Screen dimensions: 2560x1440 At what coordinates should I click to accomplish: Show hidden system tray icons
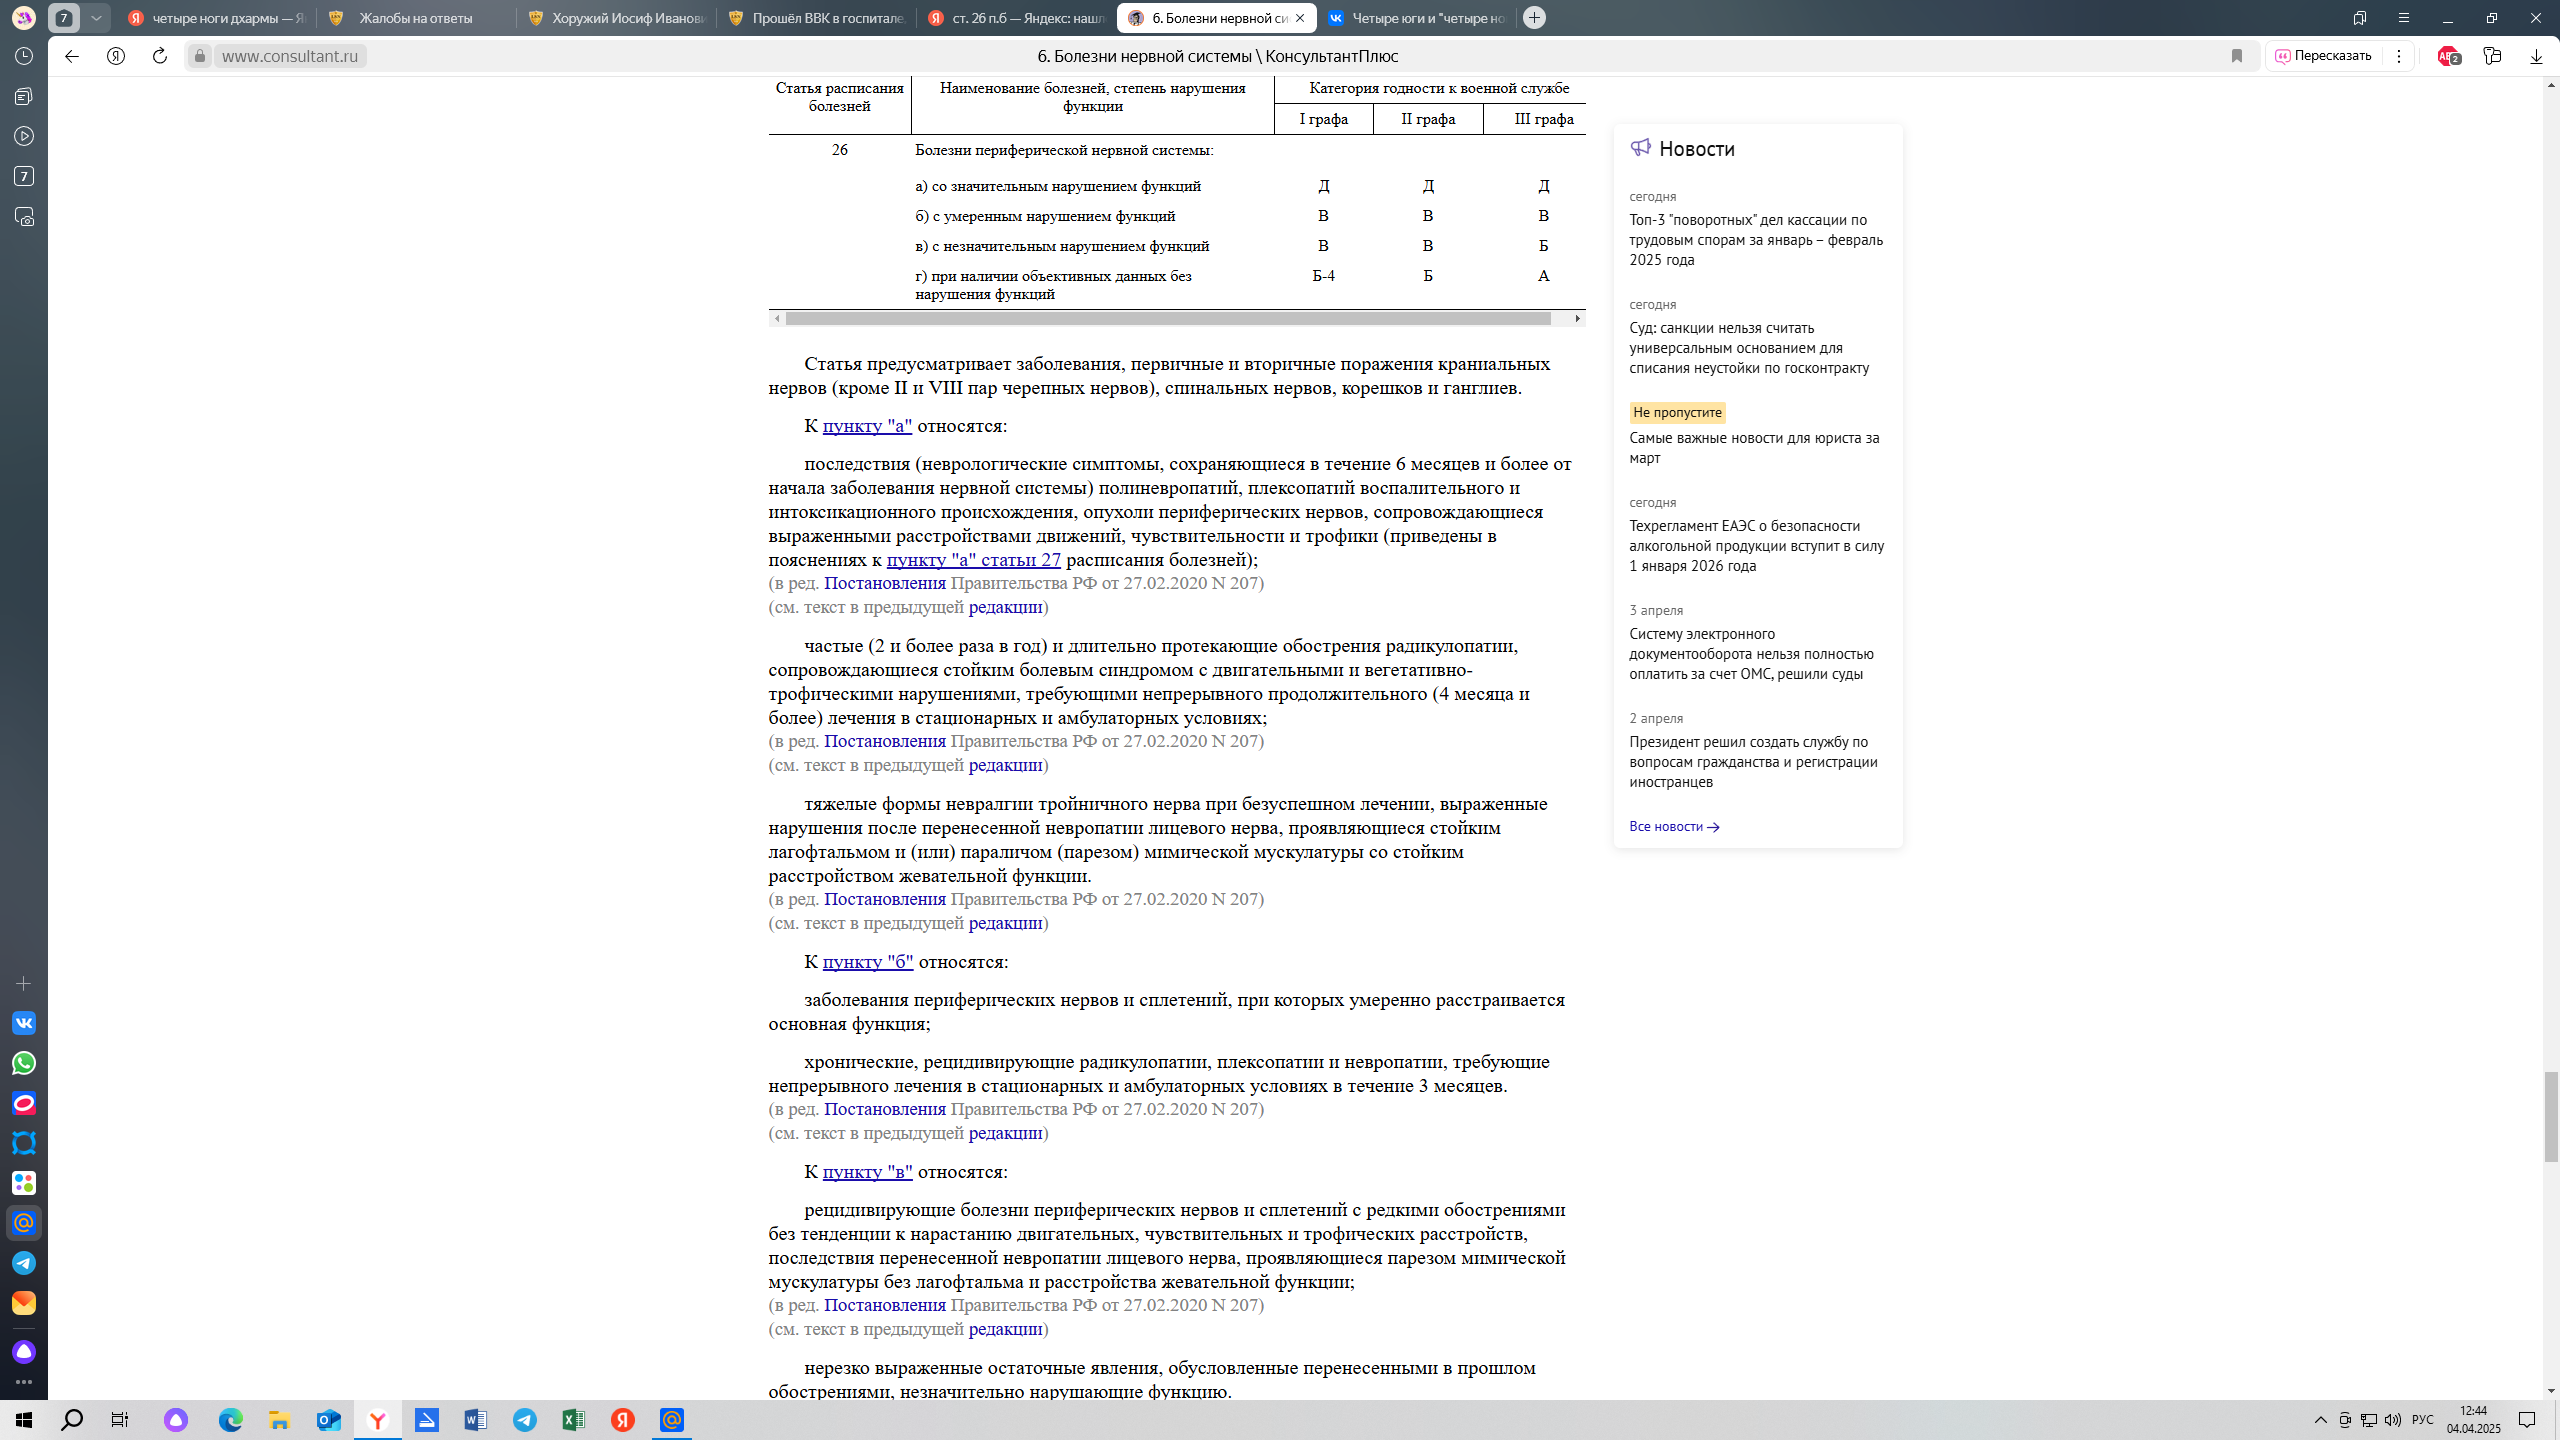pos(2321,1420)
